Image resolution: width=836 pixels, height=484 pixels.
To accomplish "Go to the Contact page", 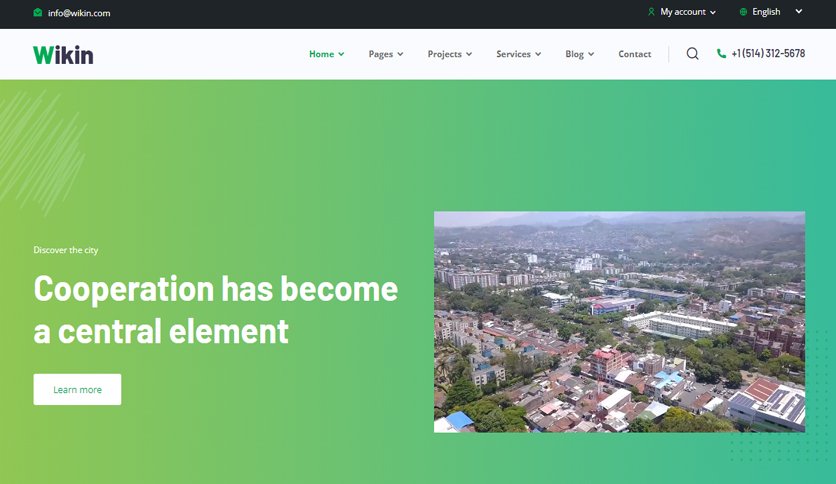I will 634,54.
